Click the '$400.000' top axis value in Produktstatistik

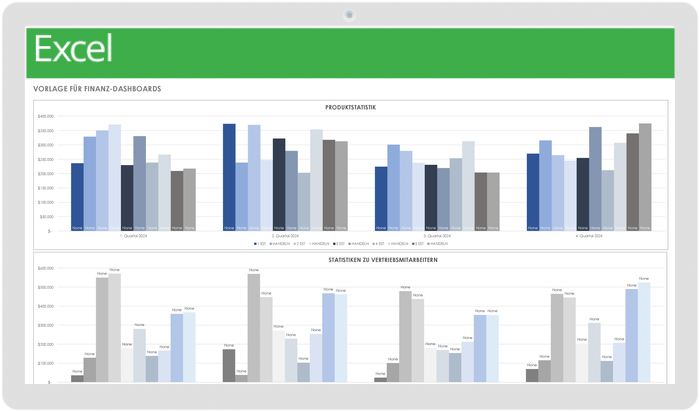pyautogui.click(x=46, y=117)
